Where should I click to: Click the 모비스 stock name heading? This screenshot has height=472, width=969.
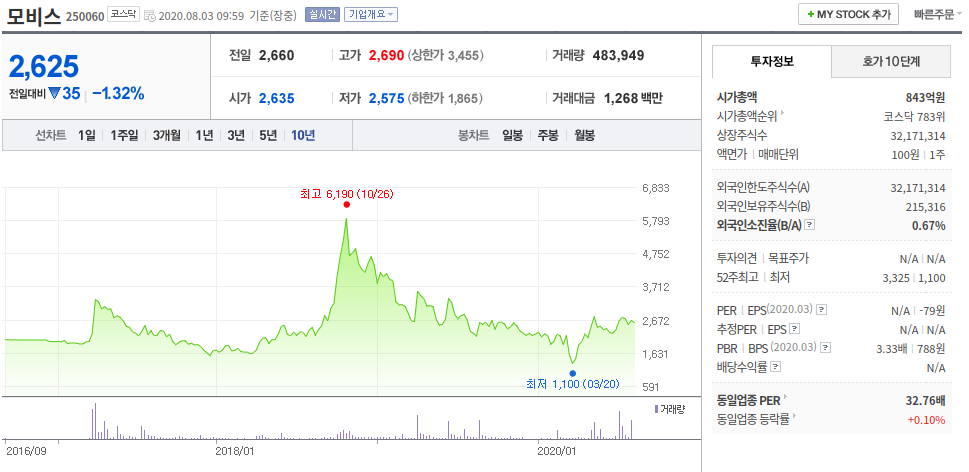(x=33, y=14)
